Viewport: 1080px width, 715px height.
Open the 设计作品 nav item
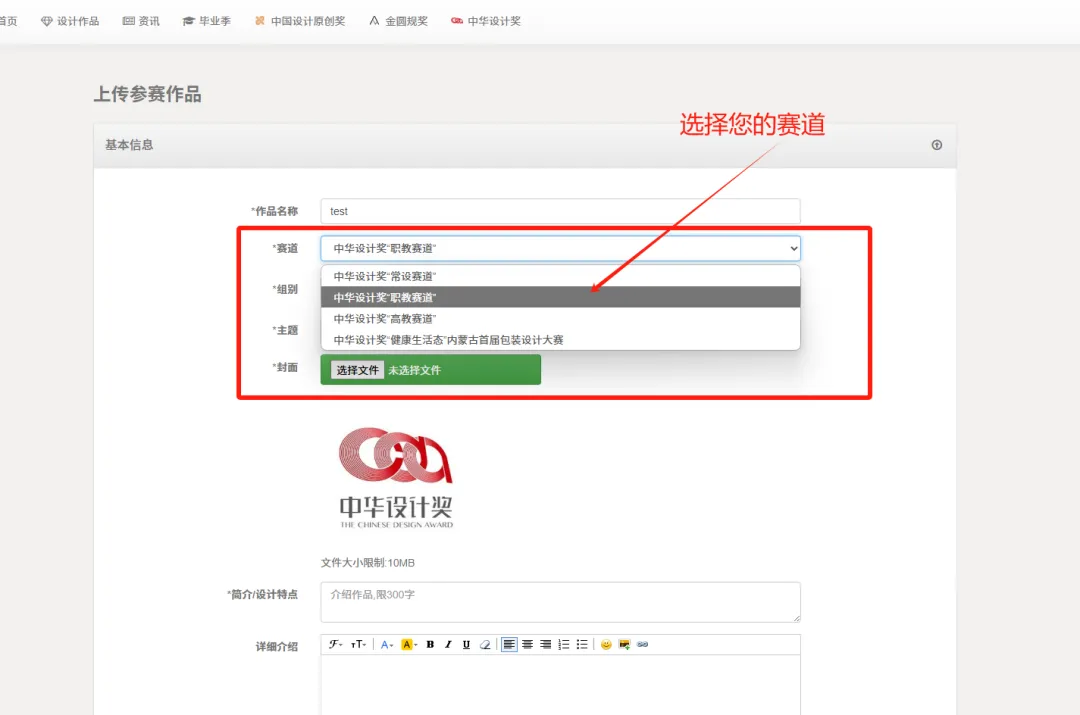pos(70,21)
